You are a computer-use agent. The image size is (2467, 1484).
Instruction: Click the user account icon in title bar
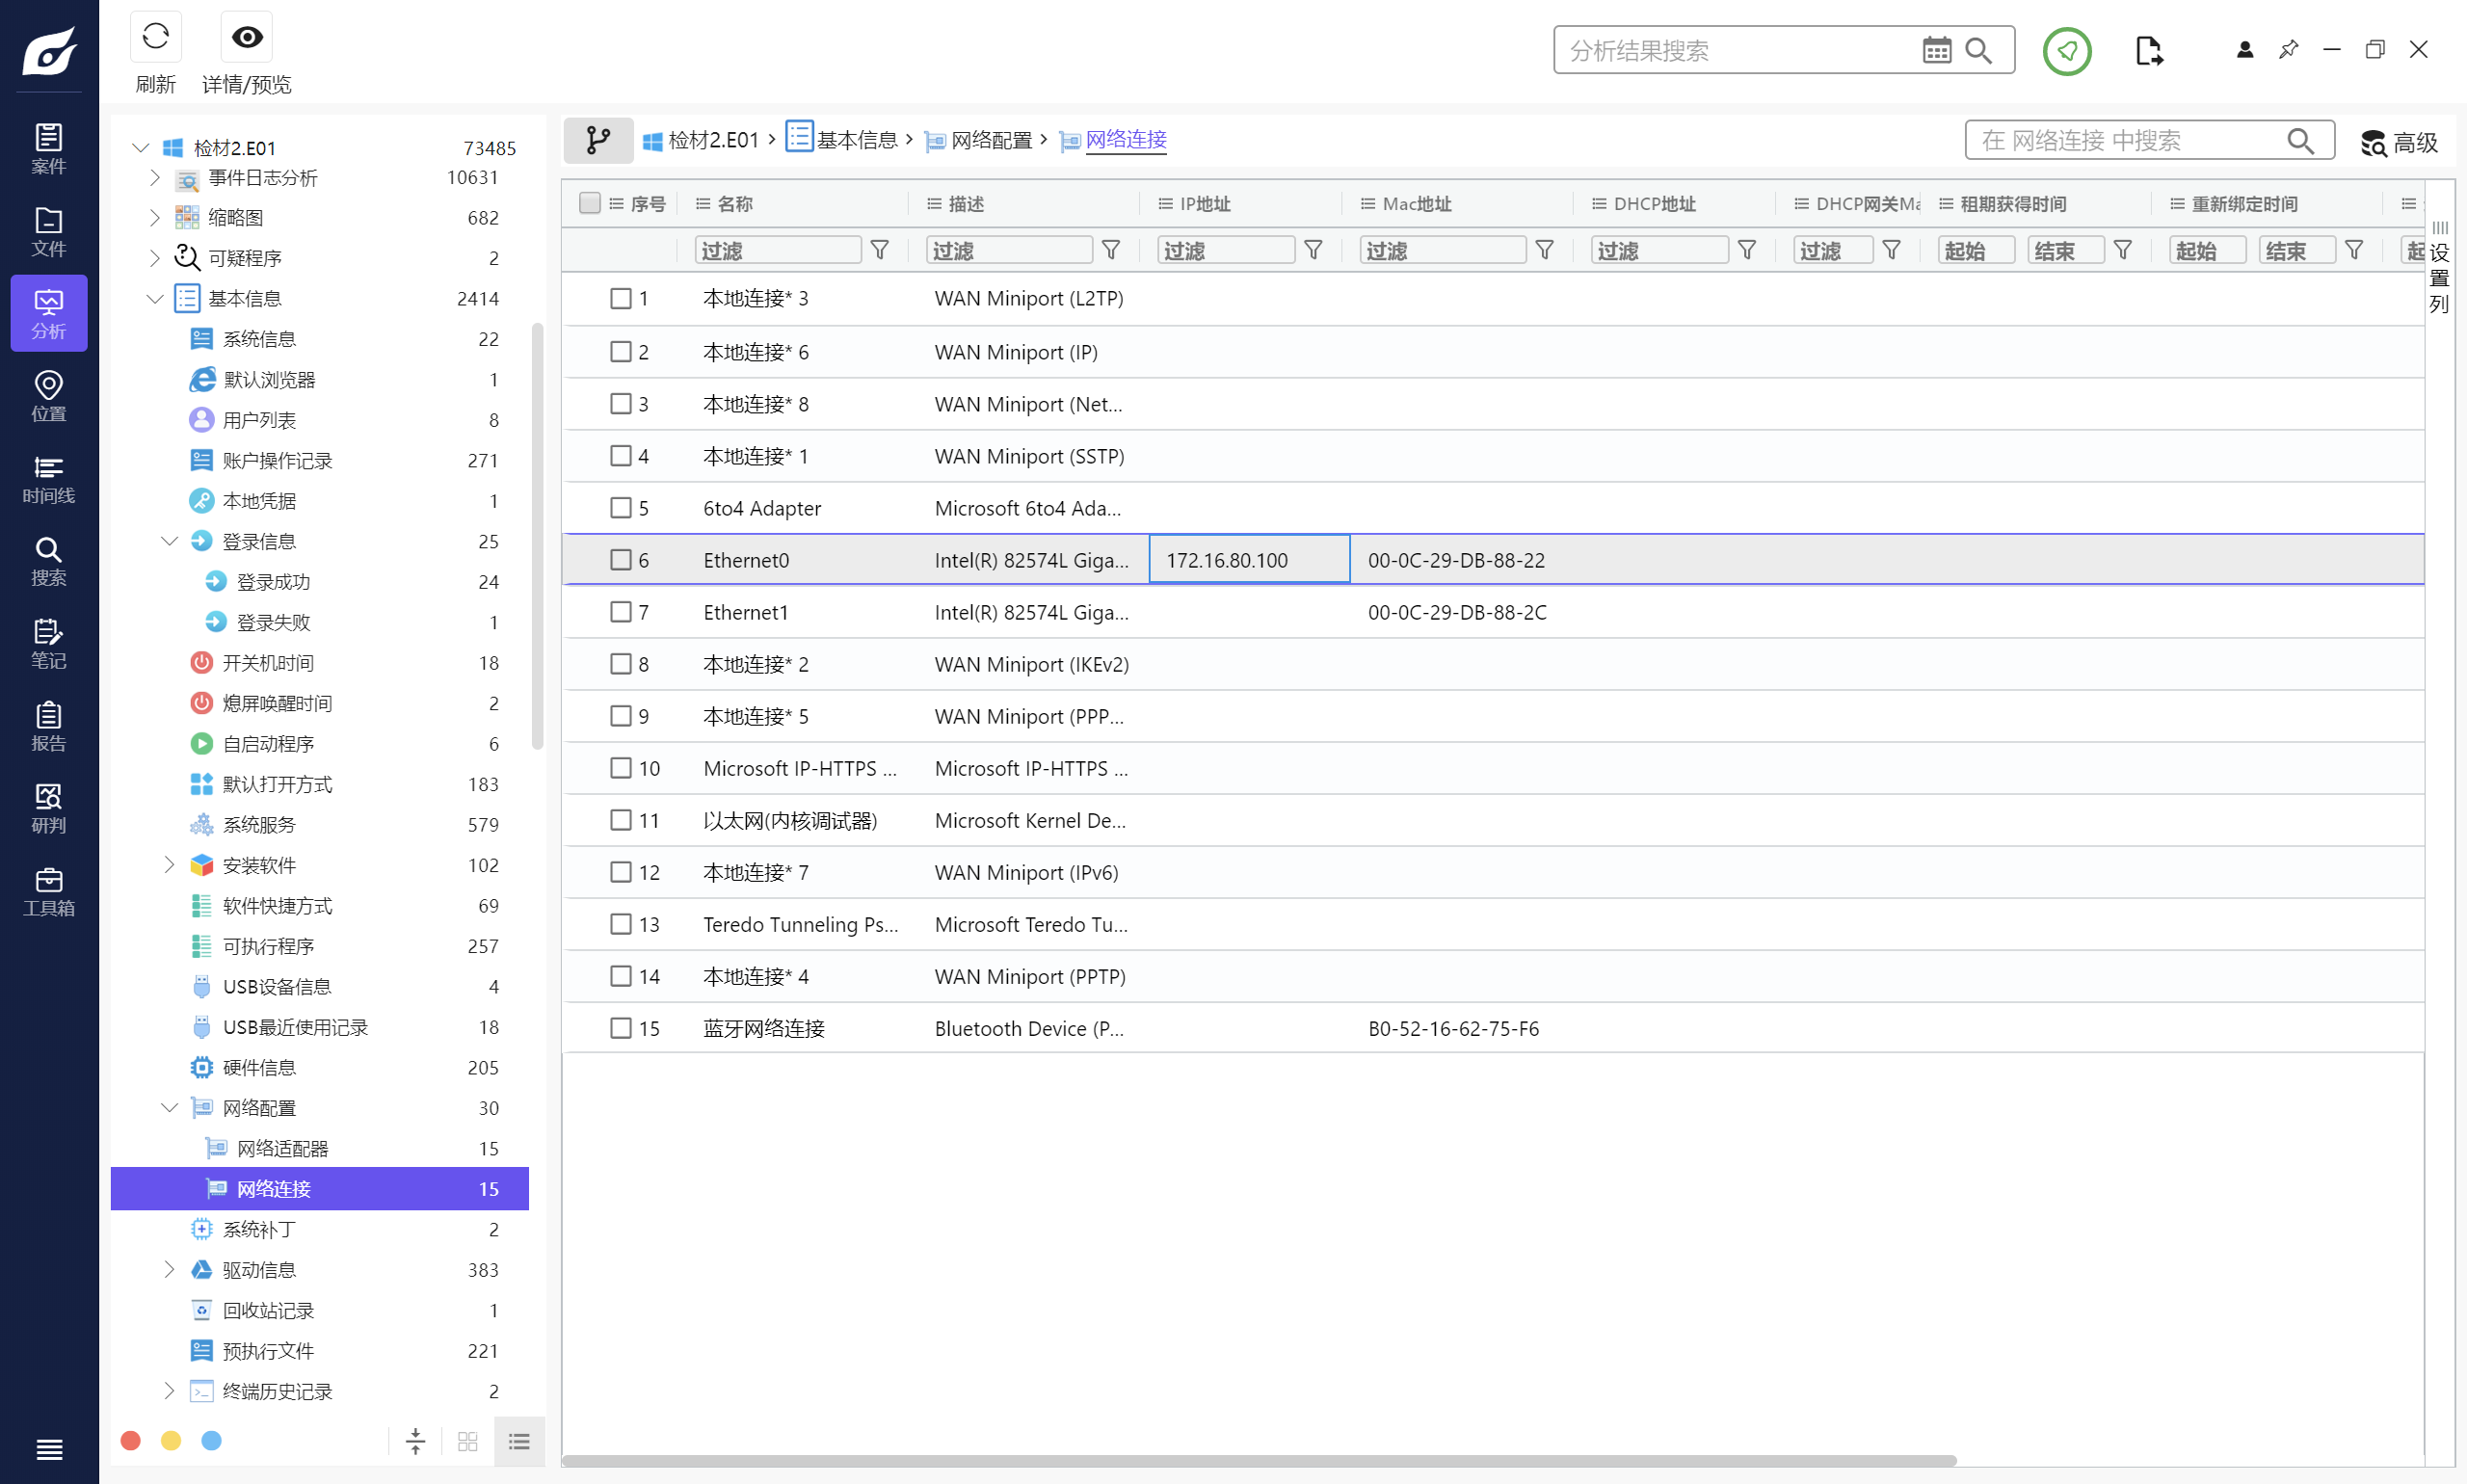[x=2245, y=49]
